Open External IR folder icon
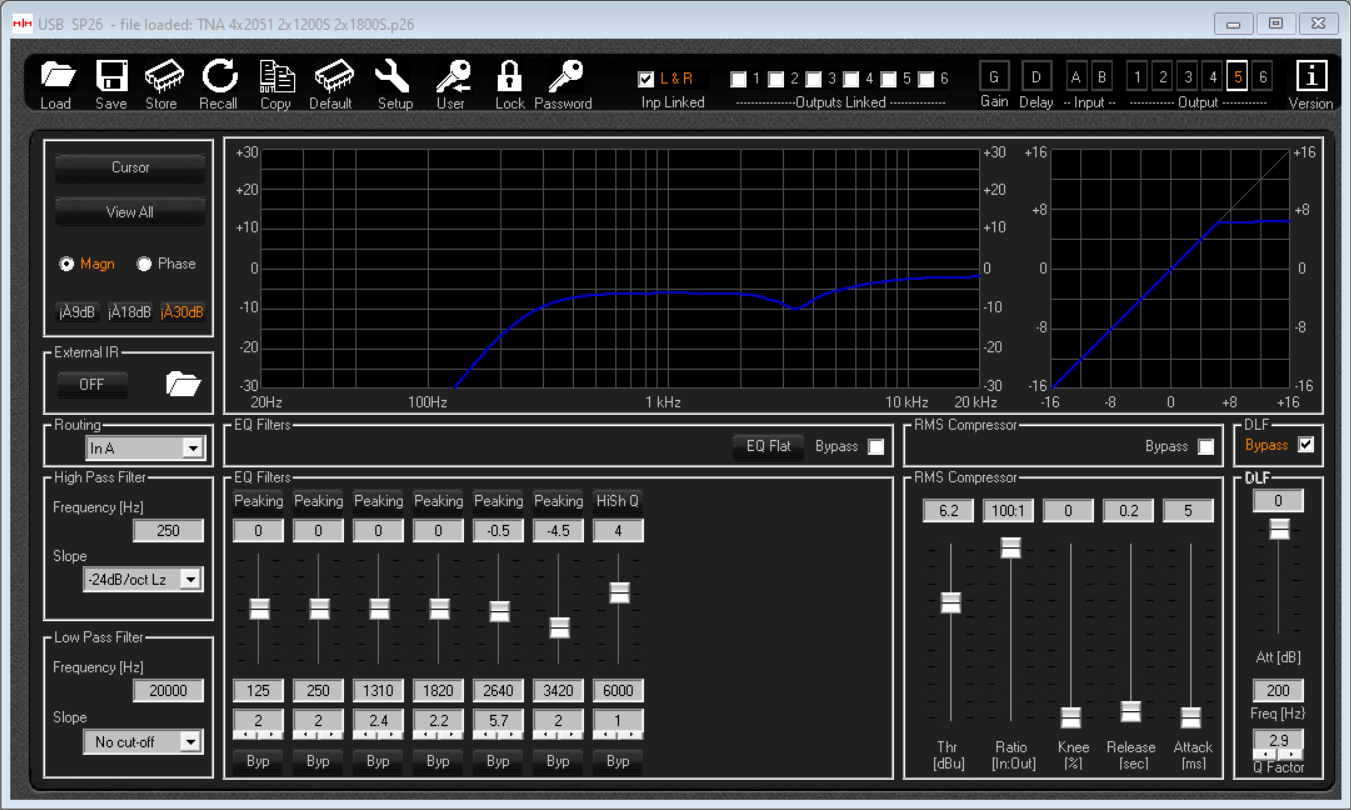Viewport: 1351px width, 810px height. click(x=183, y=384)
